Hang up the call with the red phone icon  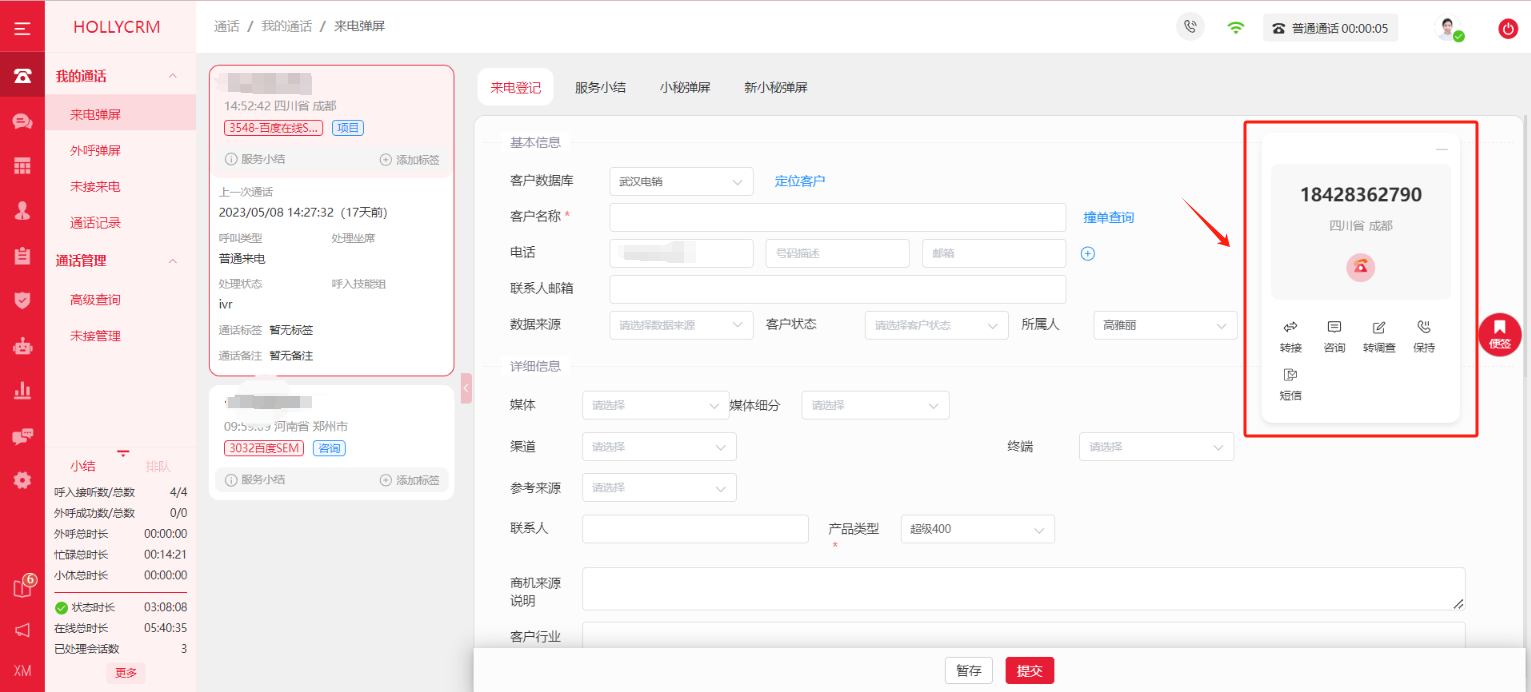point(1360,267)
